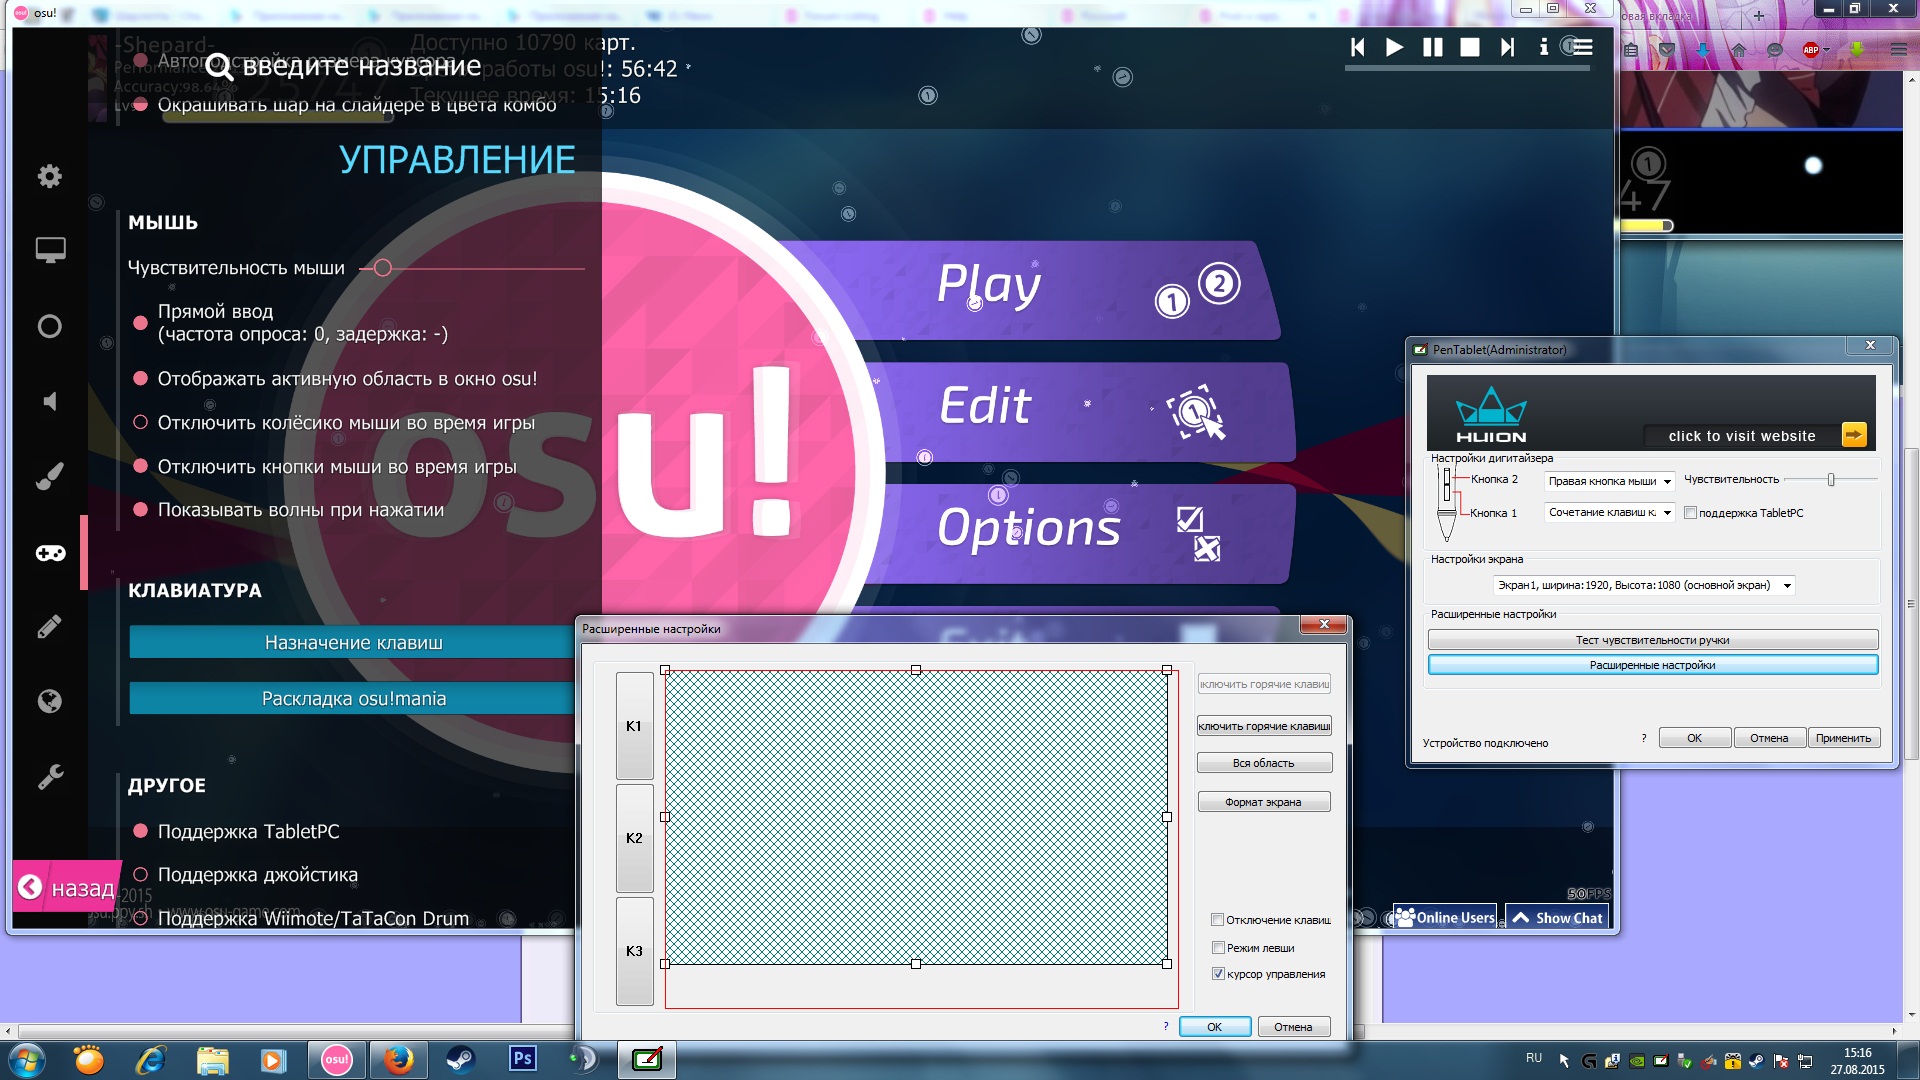Enable Left-handed Mode checkbox in advanced settings
This screenshot has width=1920, height=1080.
tap(1218, 947)
